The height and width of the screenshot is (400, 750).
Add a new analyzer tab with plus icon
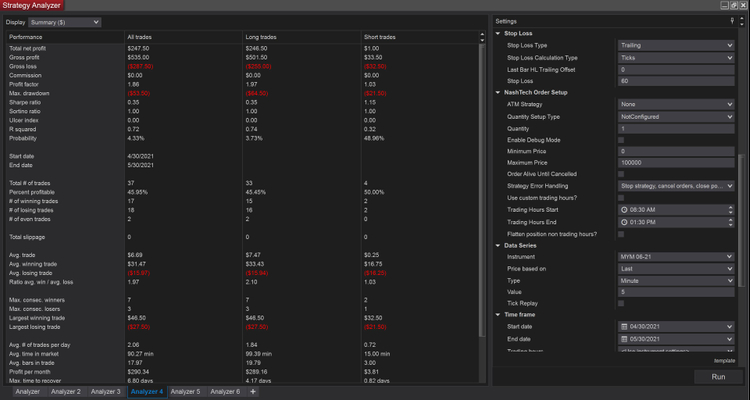[252, 392]
